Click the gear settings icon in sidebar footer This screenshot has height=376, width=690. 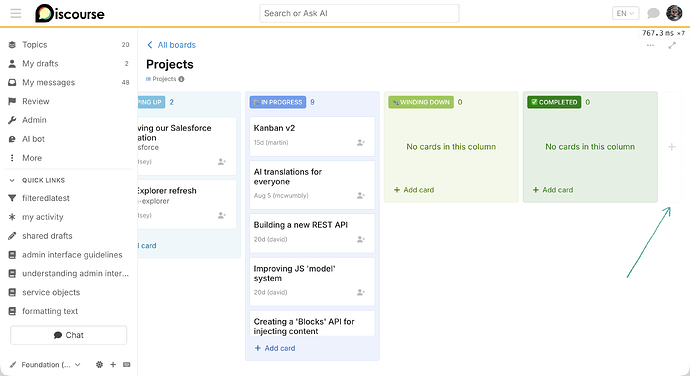click(x=99, y=365)
